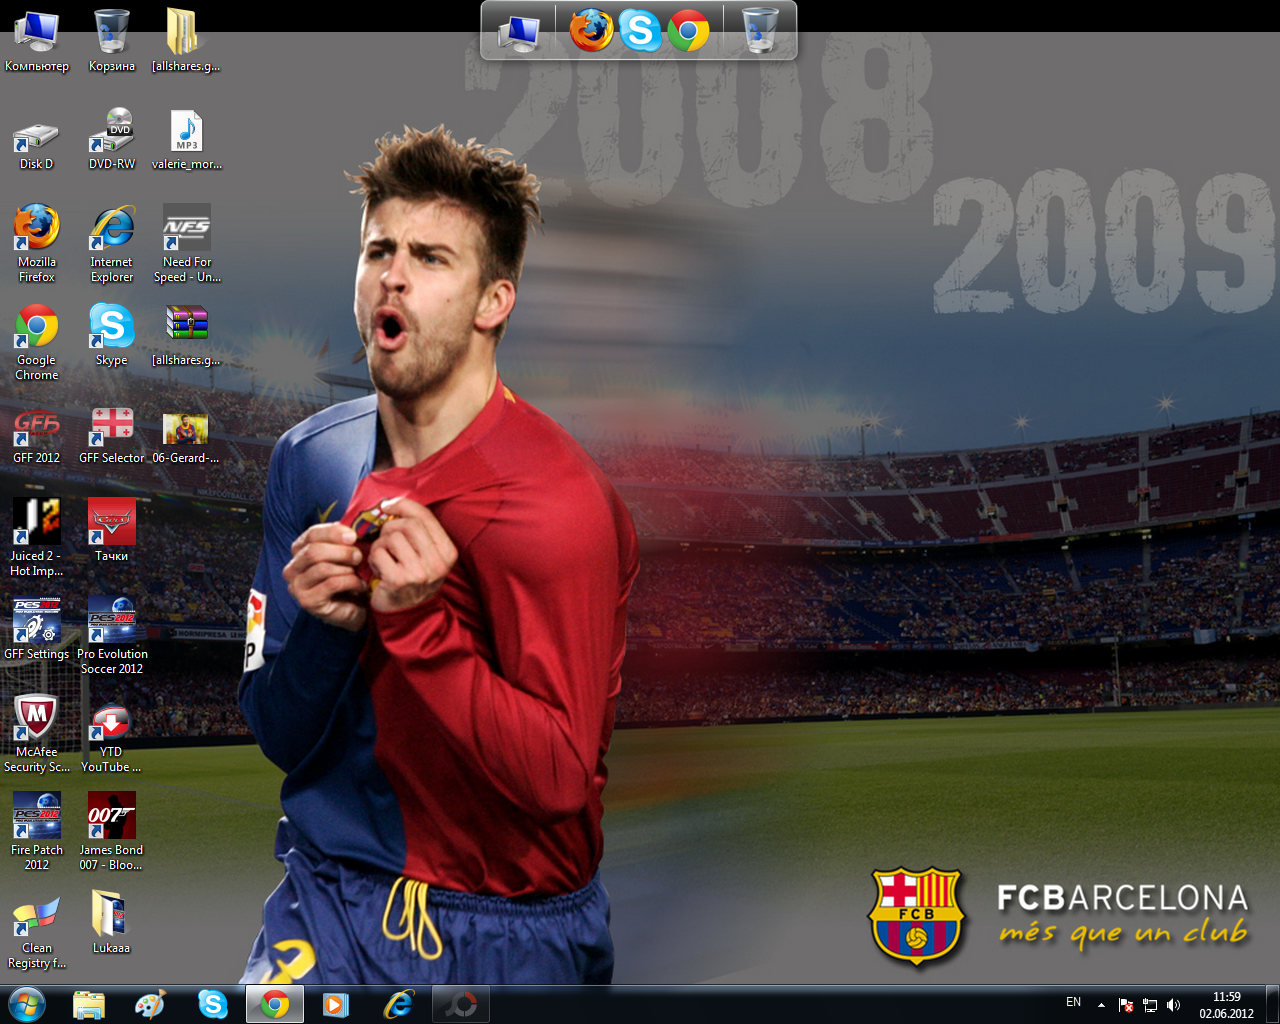Select the DVD-RW drive shortcut
The height and width of the screenshot is (1024, 1280).
pos(112,139)
